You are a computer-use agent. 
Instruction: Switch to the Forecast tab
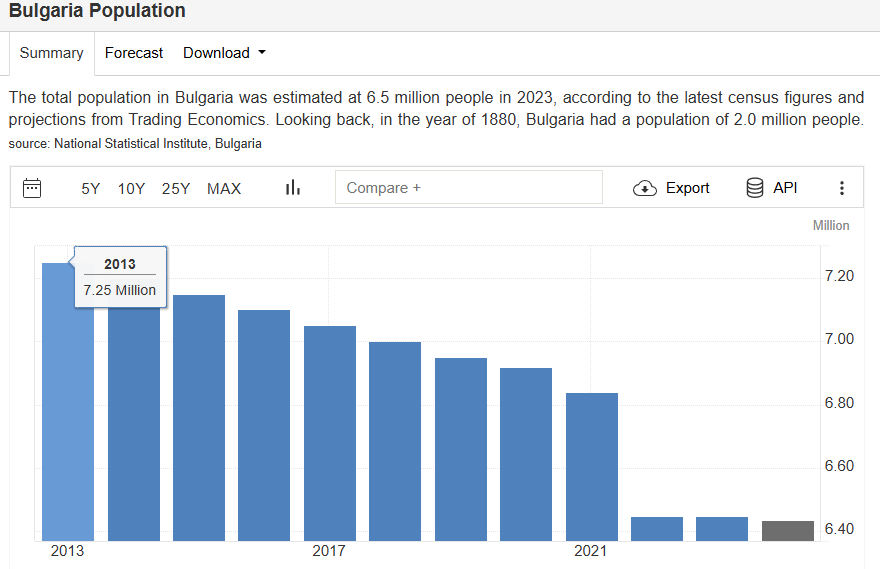134,53
